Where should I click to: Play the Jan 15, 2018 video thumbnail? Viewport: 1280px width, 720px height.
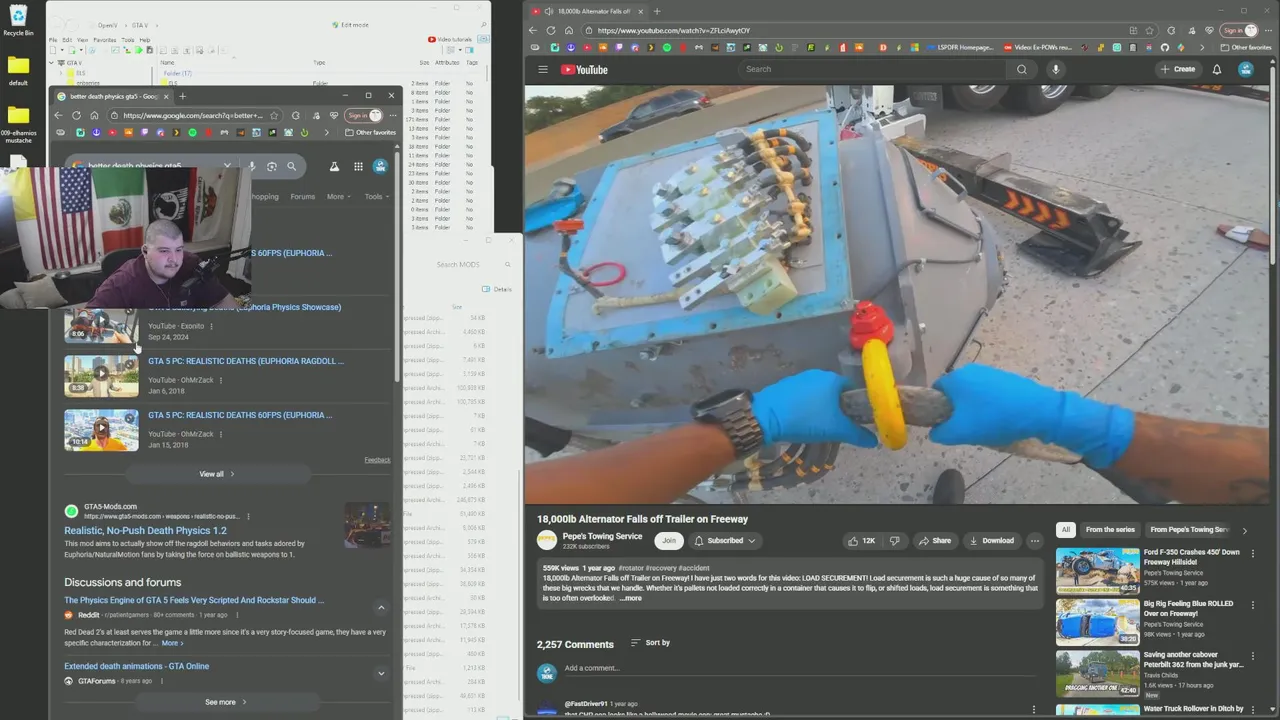click(101, 430)
